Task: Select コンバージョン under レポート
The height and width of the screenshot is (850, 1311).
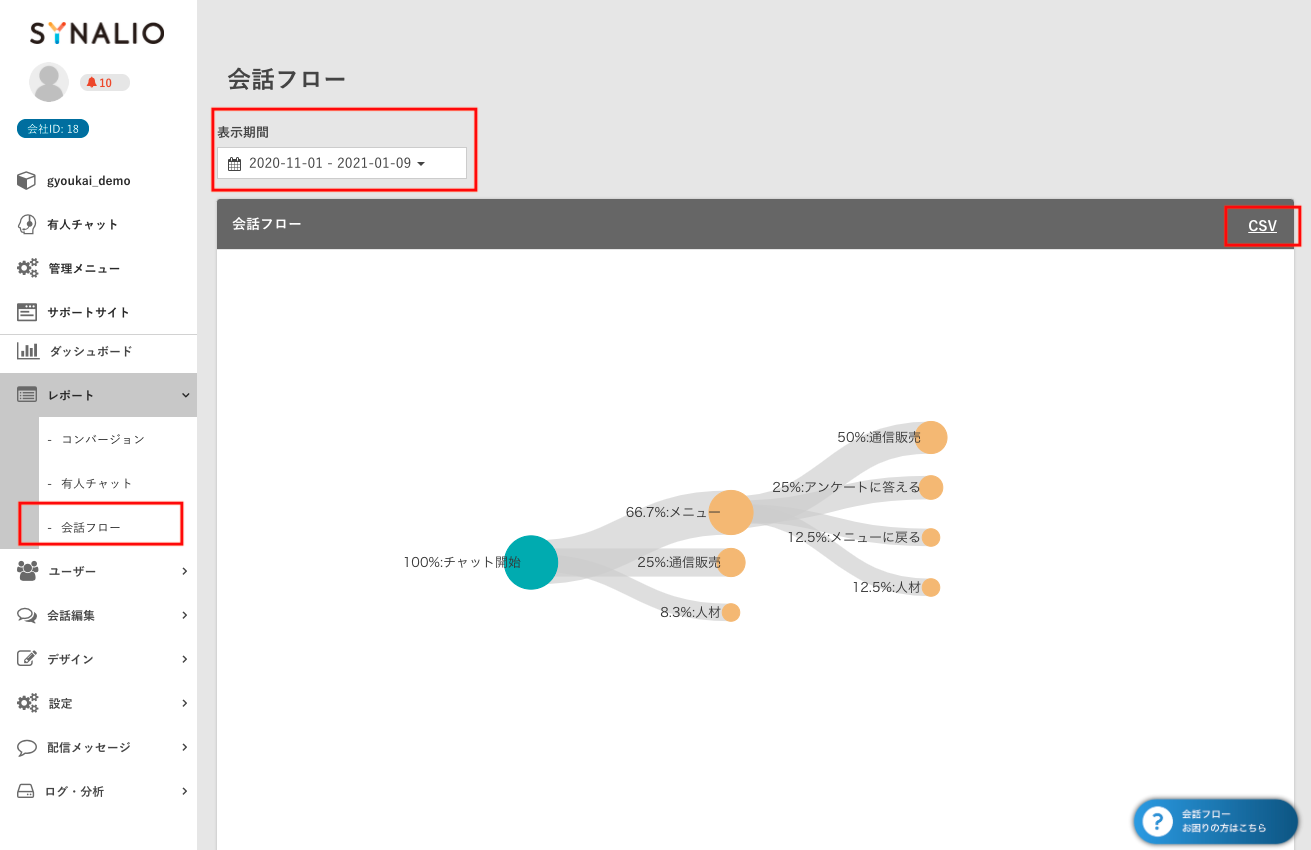Action: [x=102, y=439]
